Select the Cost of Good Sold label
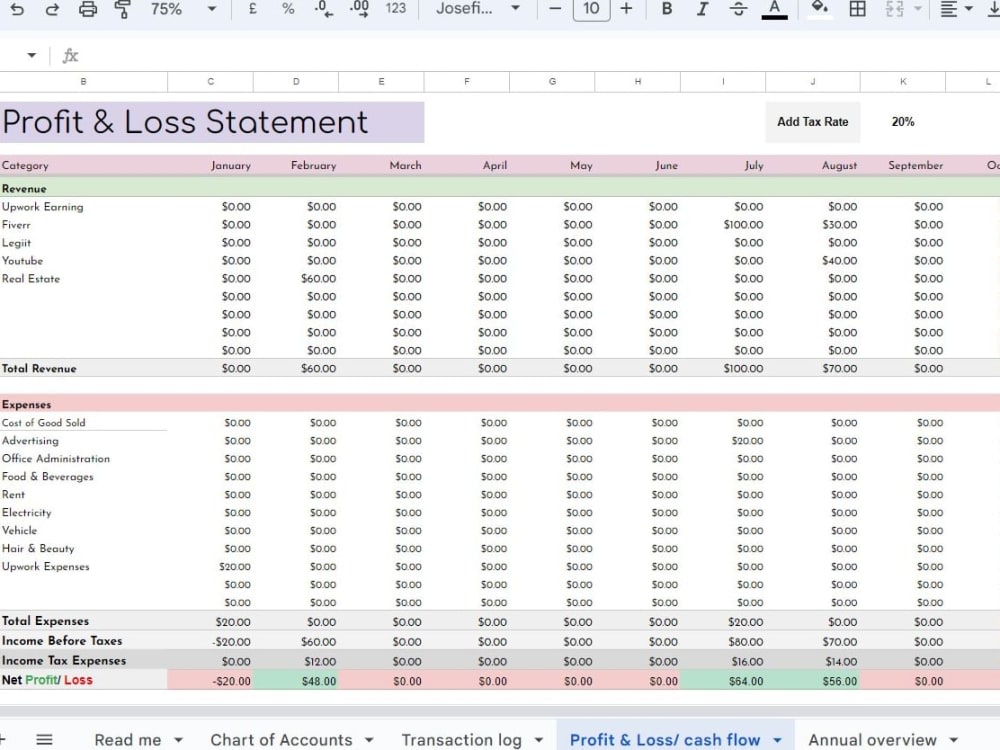 coord(43,423)
